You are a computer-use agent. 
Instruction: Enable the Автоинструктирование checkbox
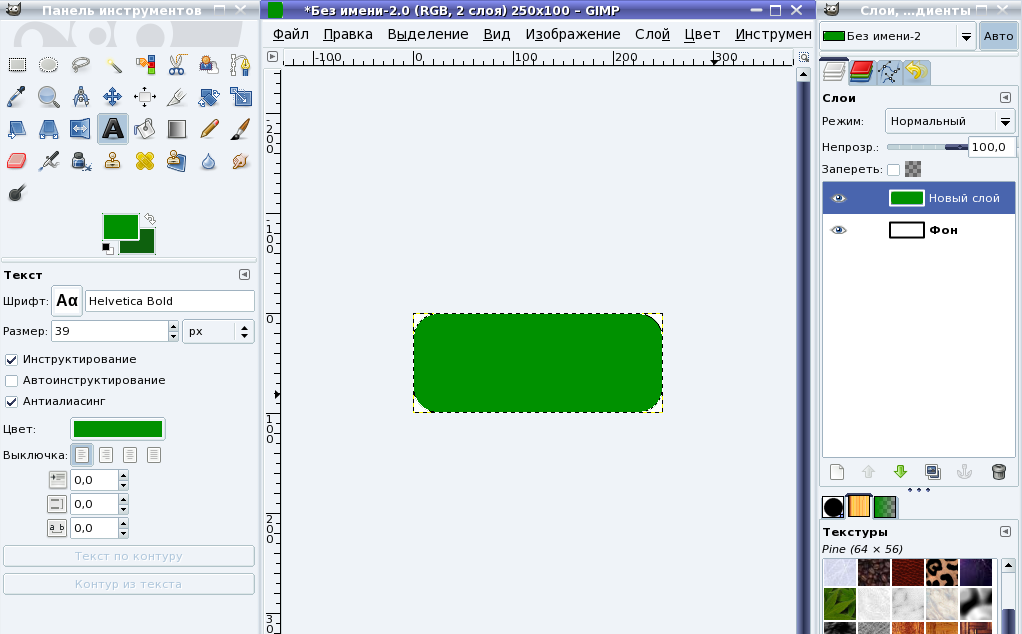pos(11,381)
